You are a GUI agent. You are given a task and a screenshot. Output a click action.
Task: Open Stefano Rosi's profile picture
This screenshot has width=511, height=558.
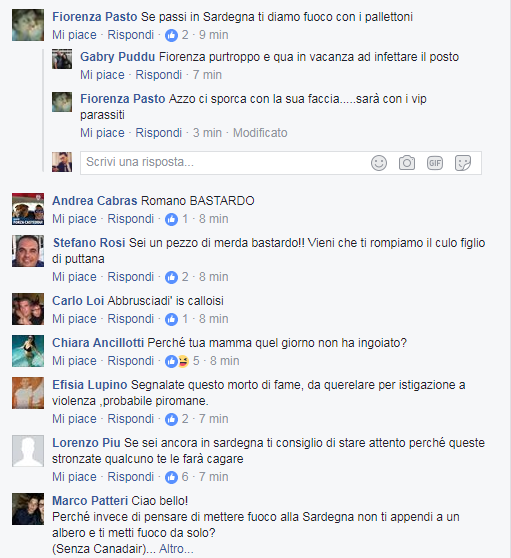(x=28, y=251)
